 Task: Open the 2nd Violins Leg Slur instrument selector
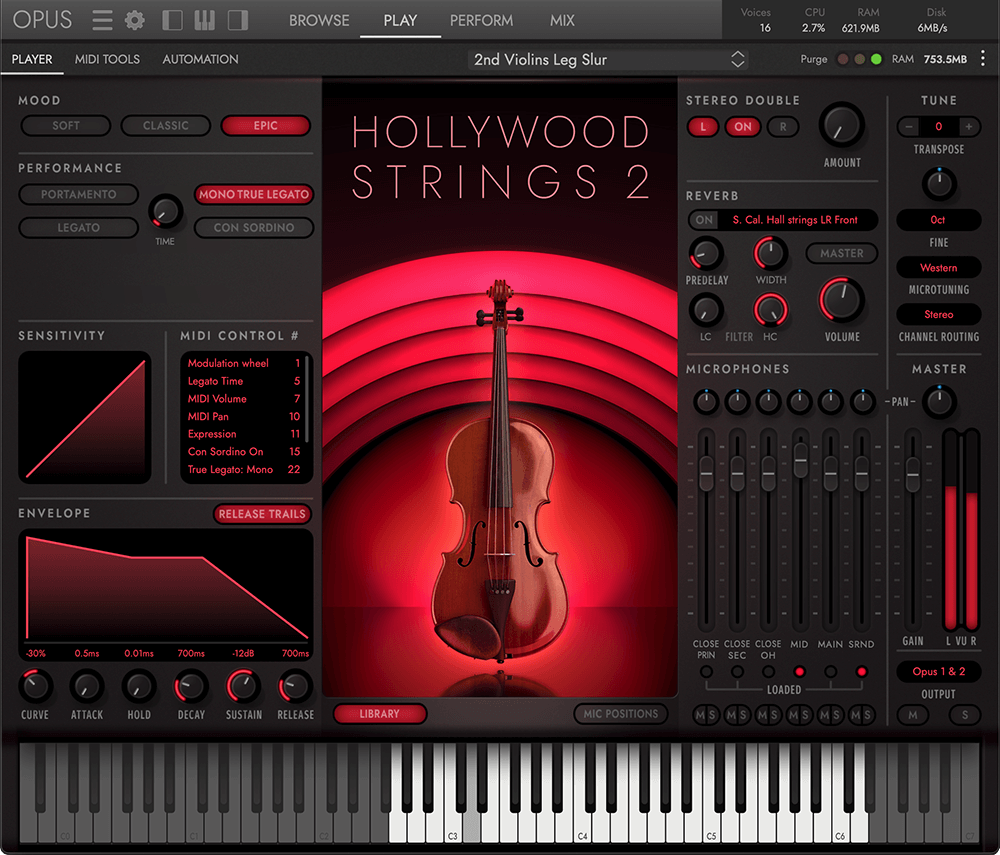(x=607, y=59)
